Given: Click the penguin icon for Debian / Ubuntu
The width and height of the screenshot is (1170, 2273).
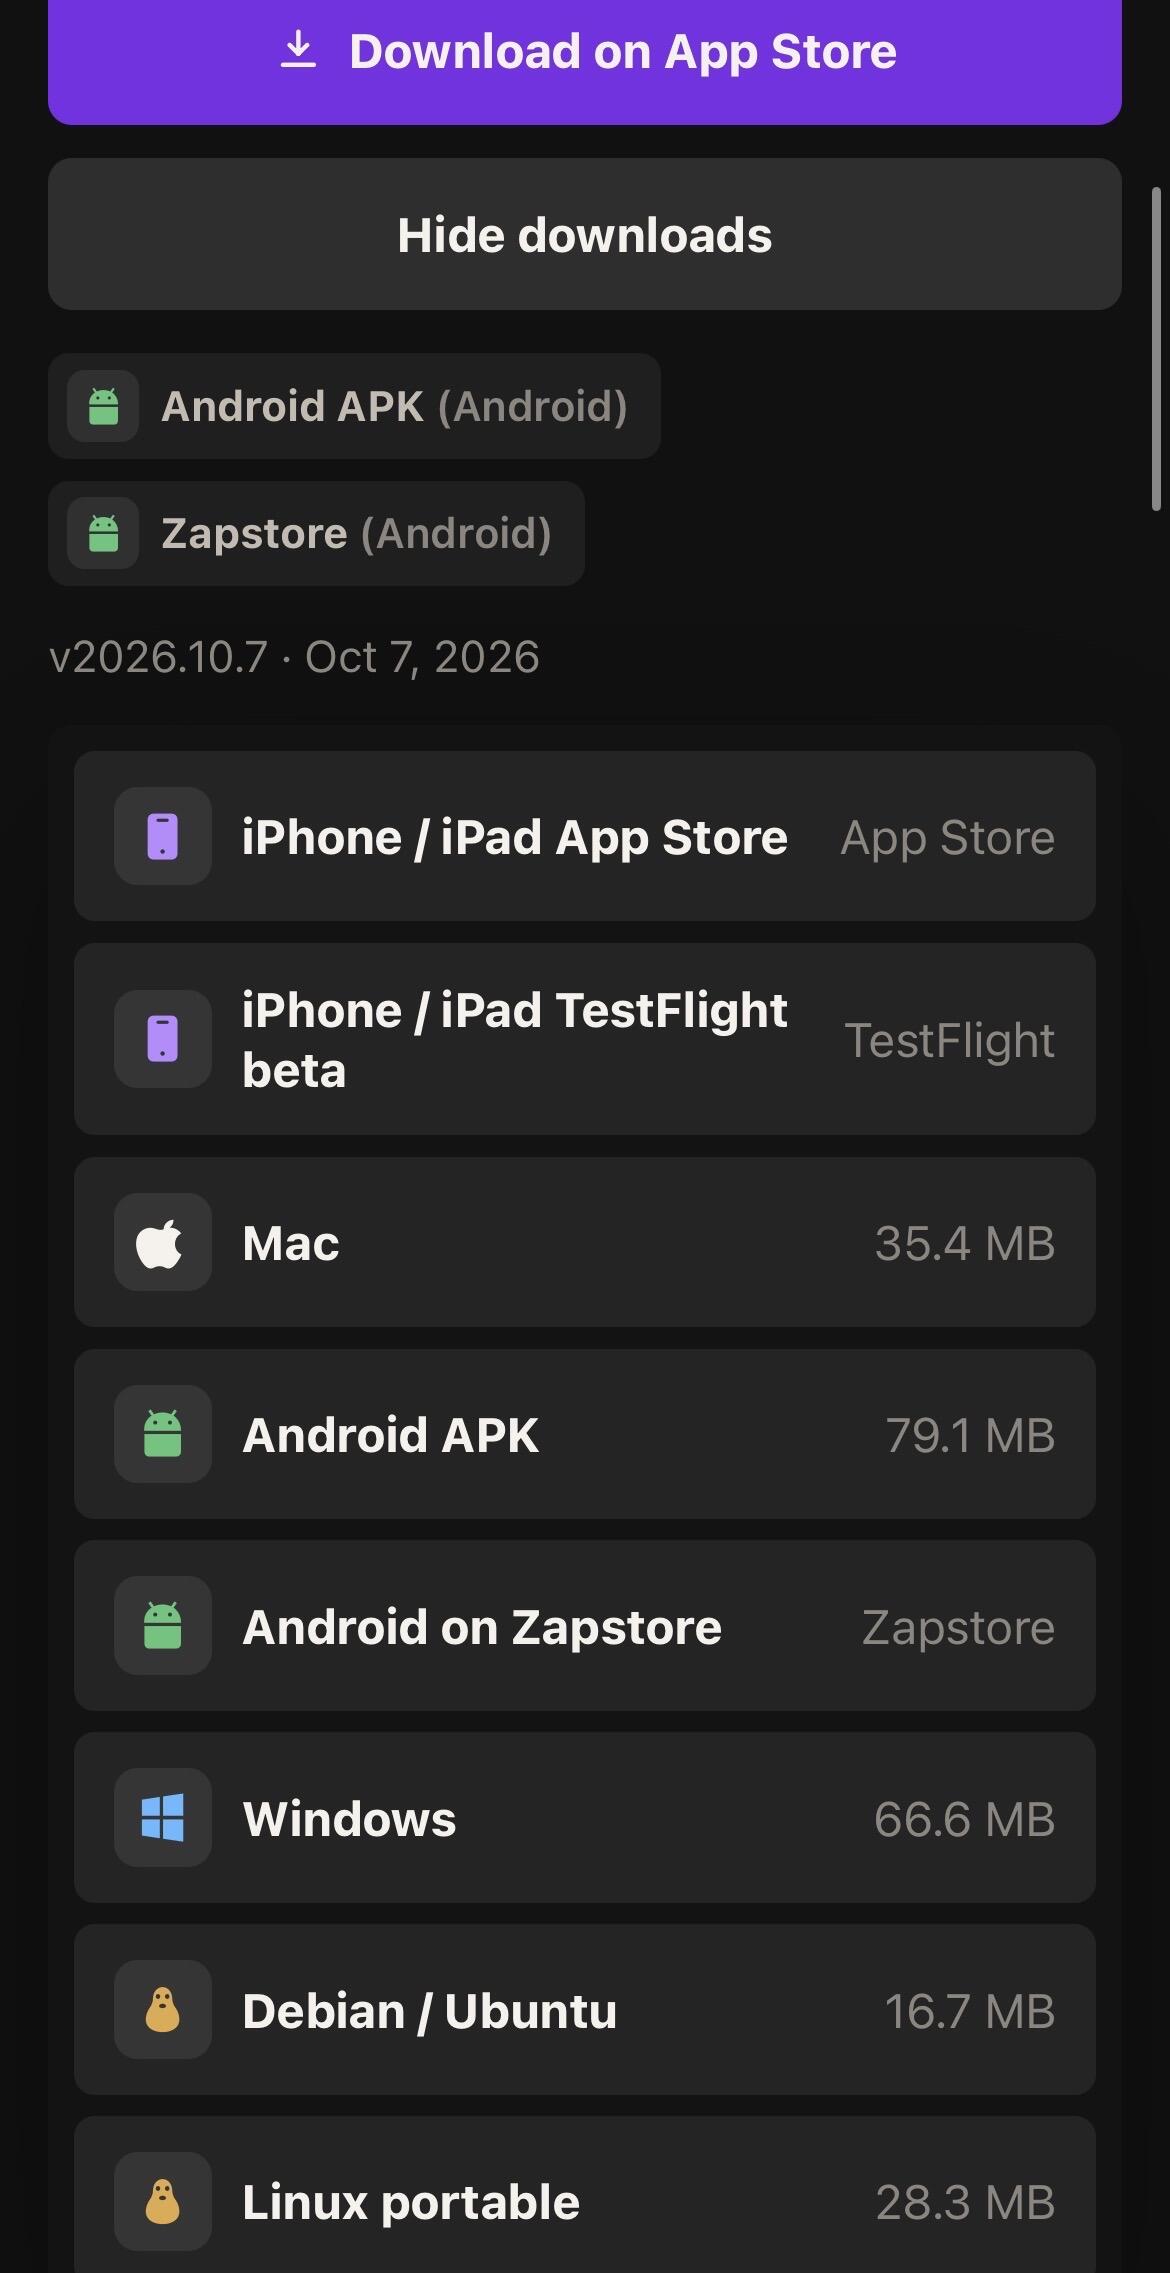Looking at the screenshot, I should tap(163, 2009).
